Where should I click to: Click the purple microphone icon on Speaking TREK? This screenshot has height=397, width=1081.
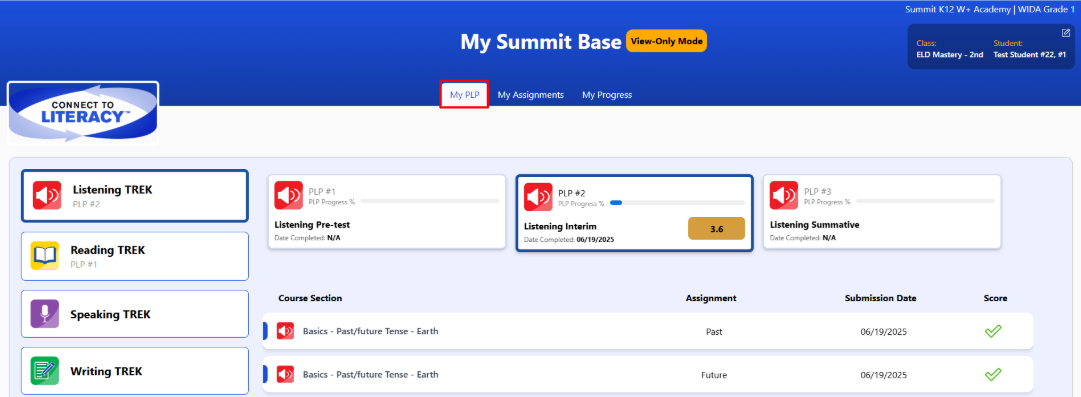(45, 314)
